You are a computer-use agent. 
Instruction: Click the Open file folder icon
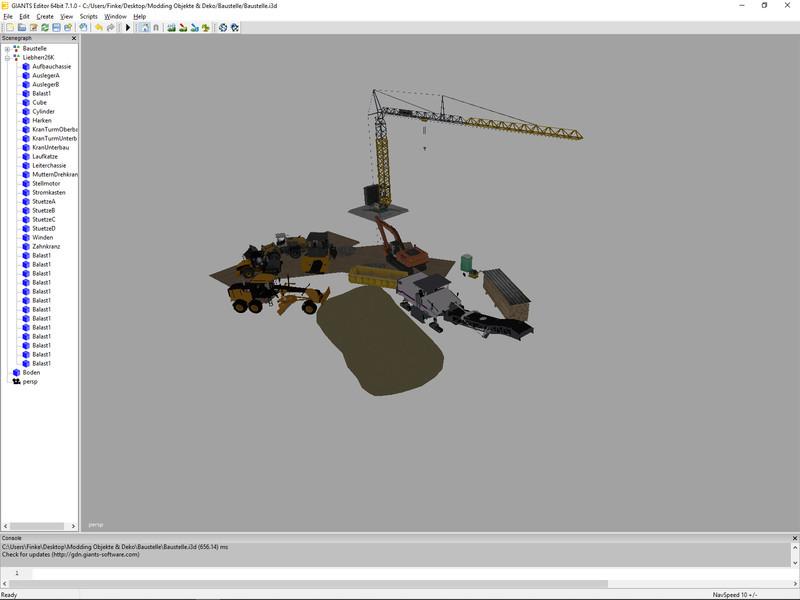point(20,28)
